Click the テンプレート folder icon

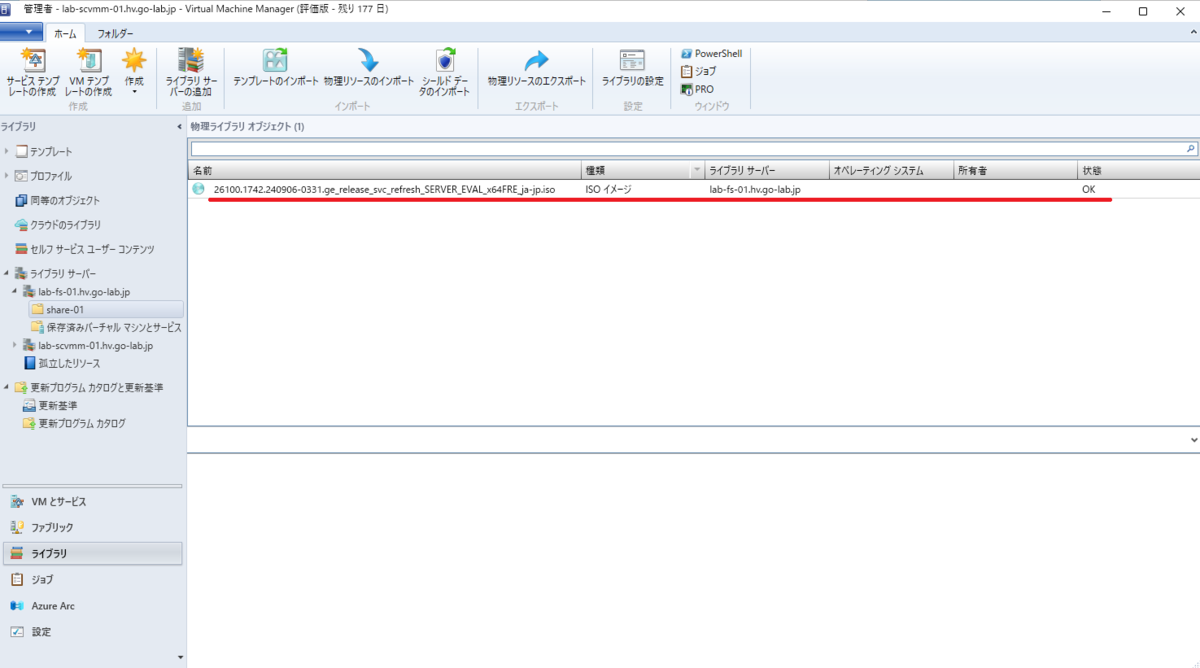pos(21,151)
